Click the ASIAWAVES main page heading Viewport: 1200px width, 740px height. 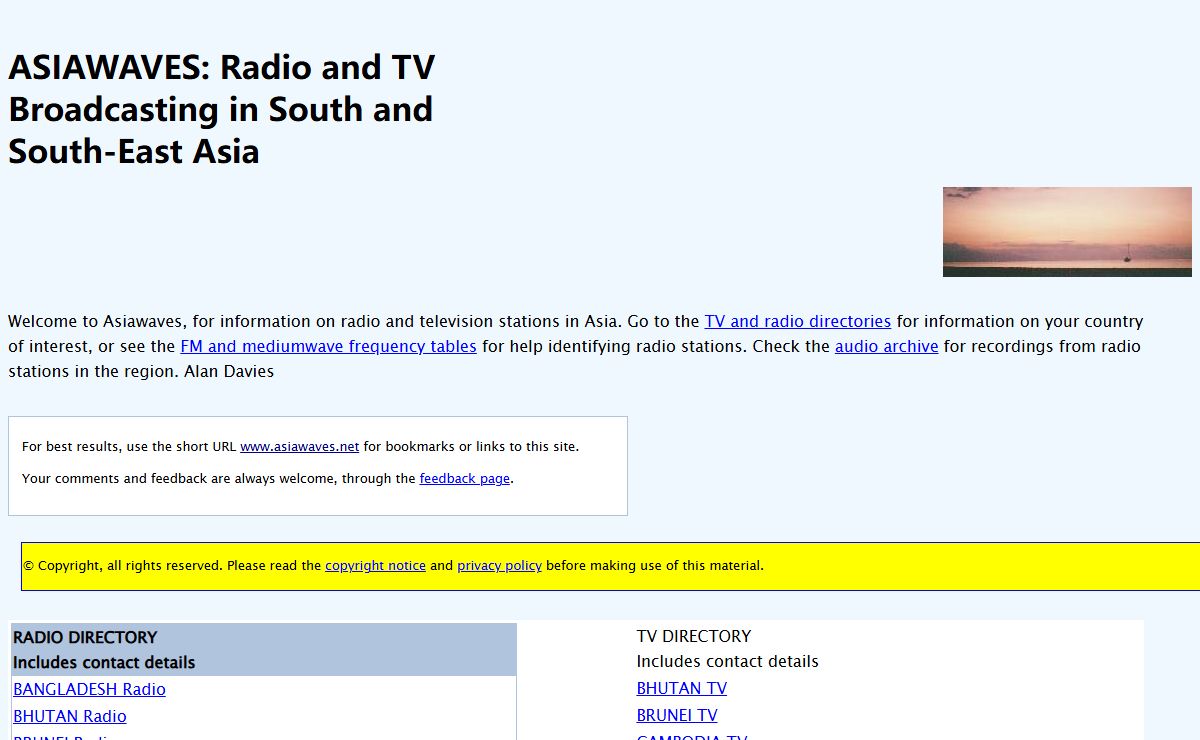(x=222, y=109)
